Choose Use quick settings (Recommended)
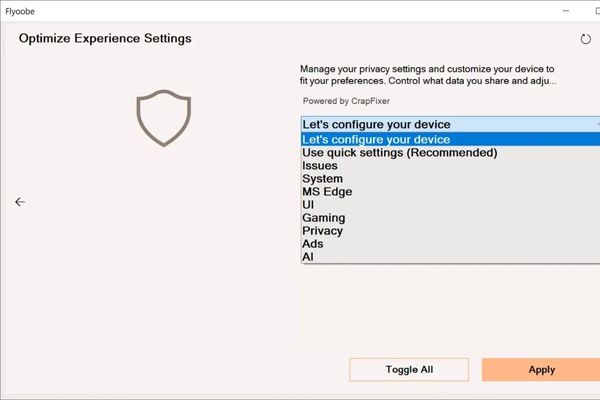This screenshot has height=400, width=600. [x=400, y=153]
